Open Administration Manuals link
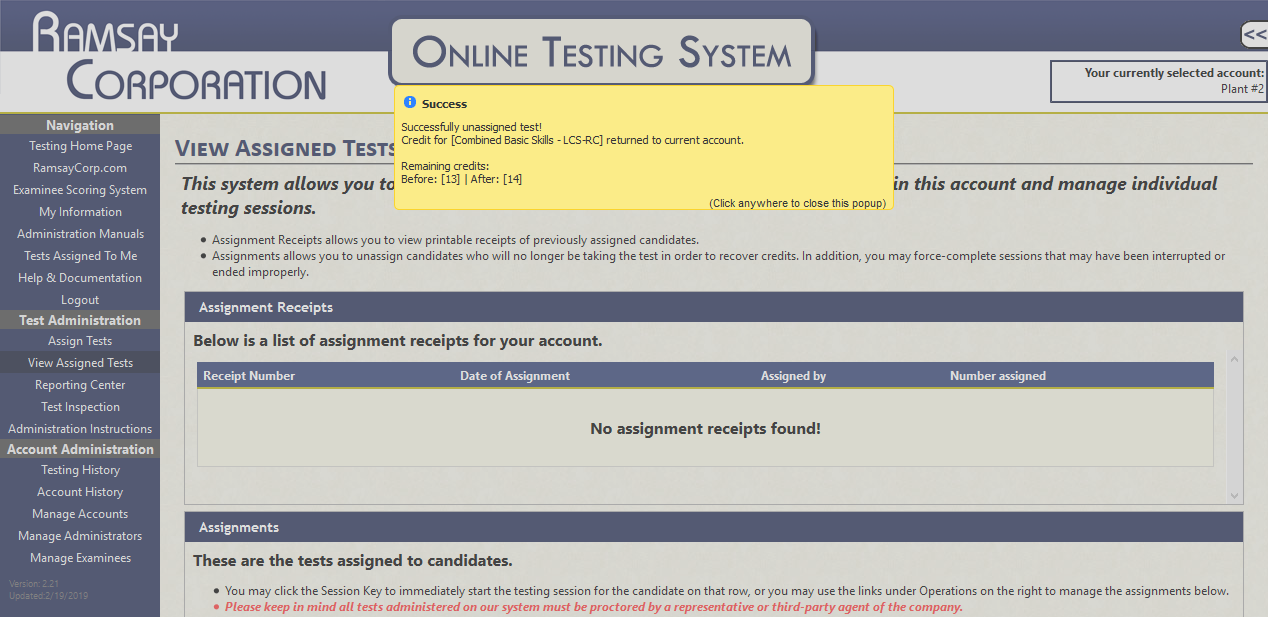1268x617 pixels. [x=80, y=234]
